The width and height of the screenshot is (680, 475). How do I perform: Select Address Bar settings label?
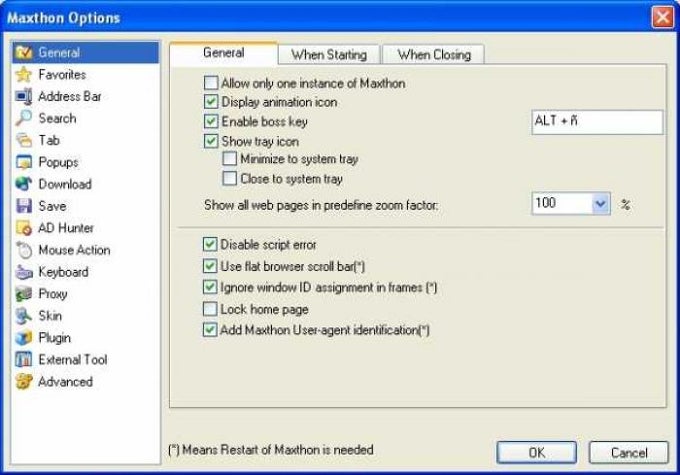pos(70,96)
